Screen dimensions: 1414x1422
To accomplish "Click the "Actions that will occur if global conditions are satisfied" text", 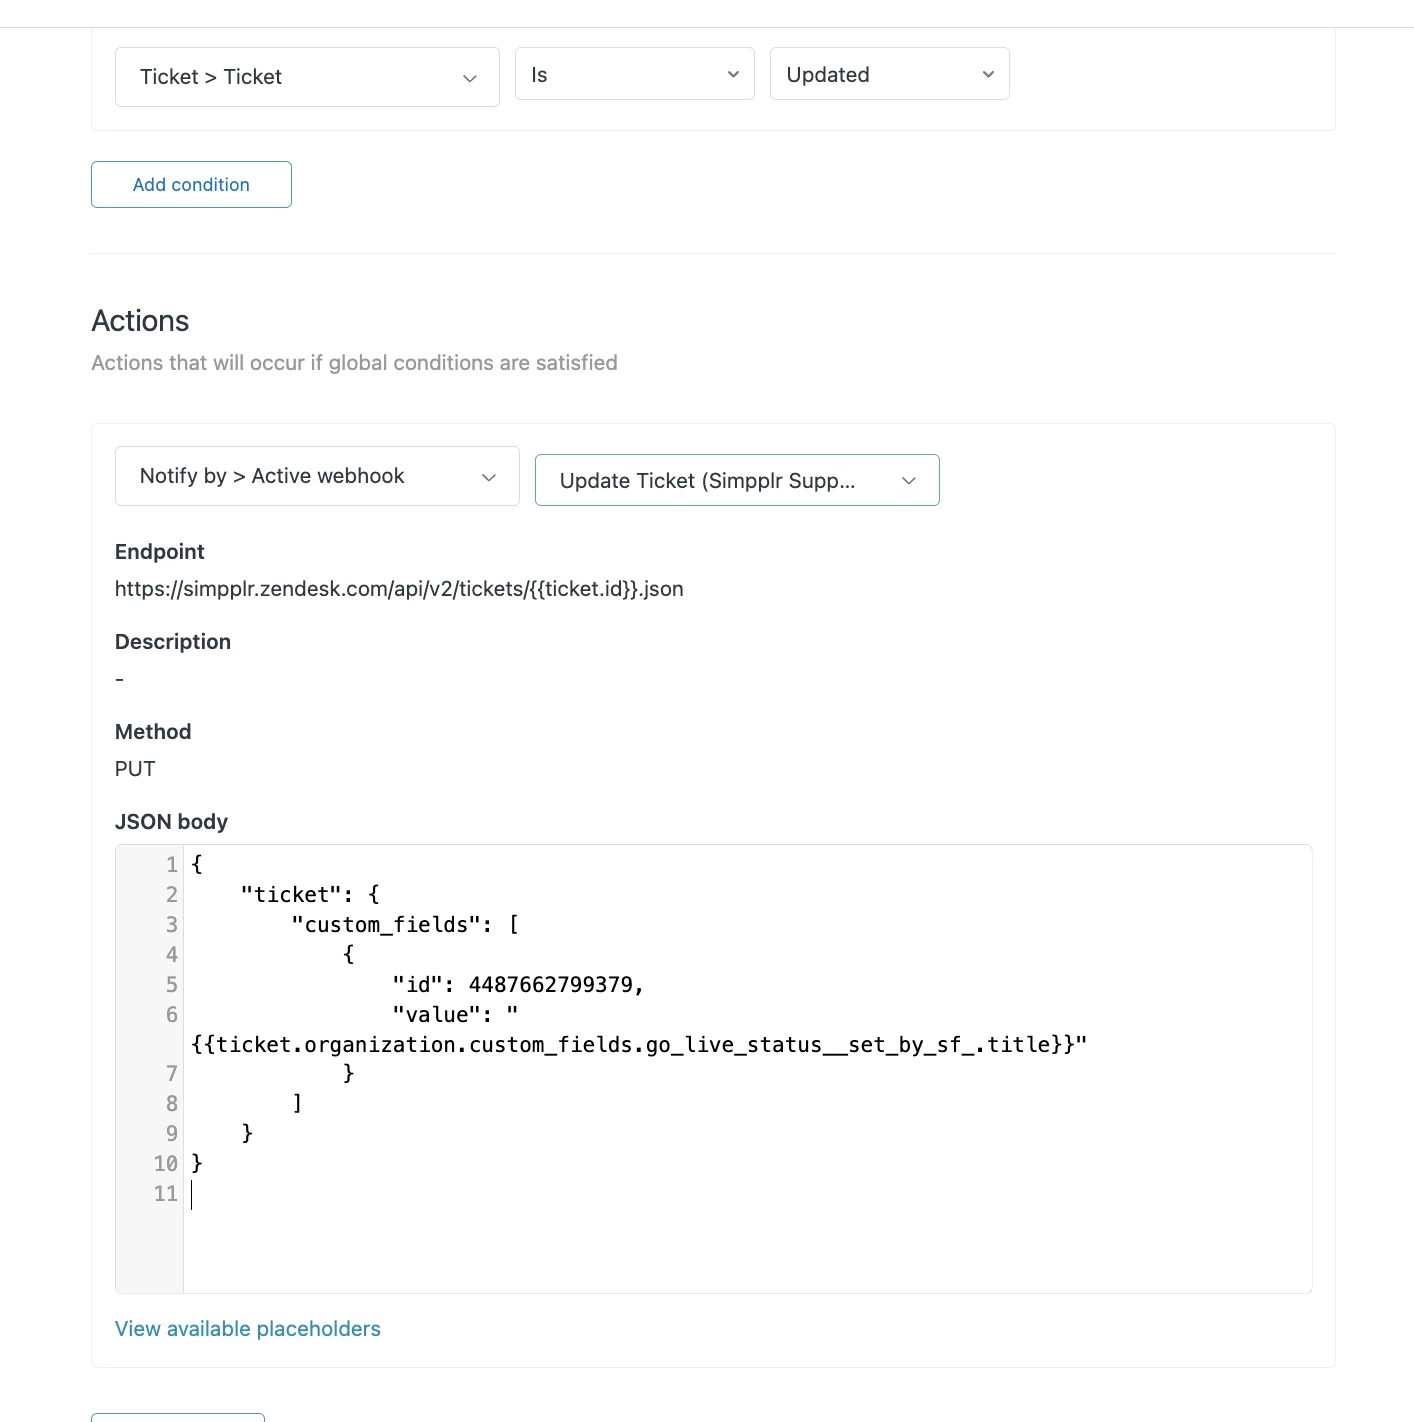I will point(354,363).
